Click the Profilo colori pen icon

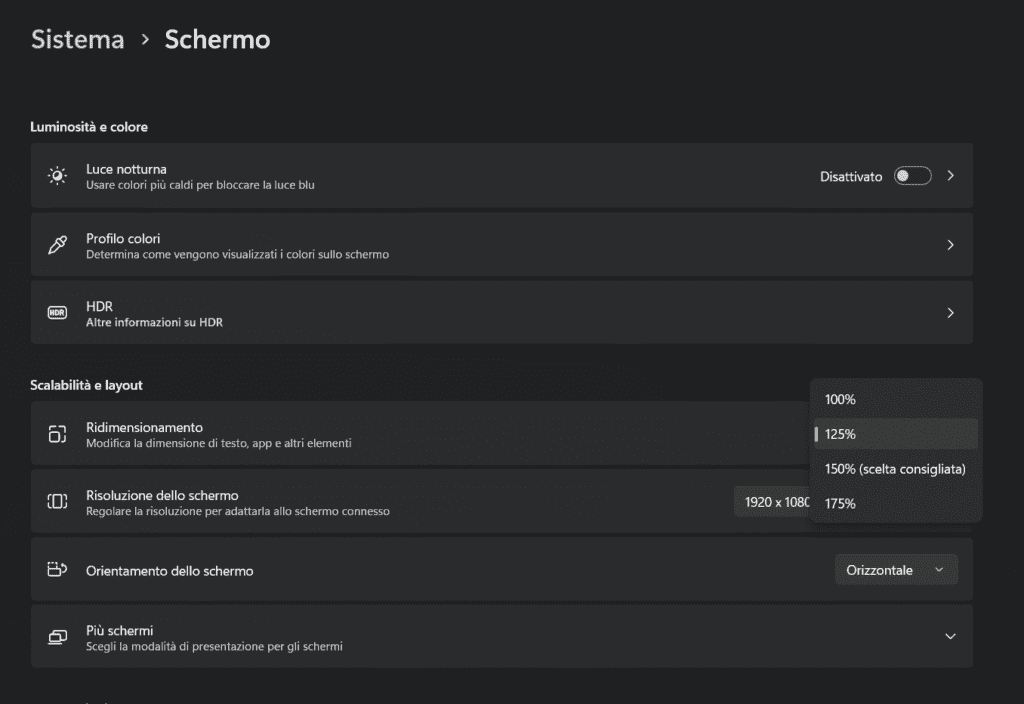coord(57,244)
